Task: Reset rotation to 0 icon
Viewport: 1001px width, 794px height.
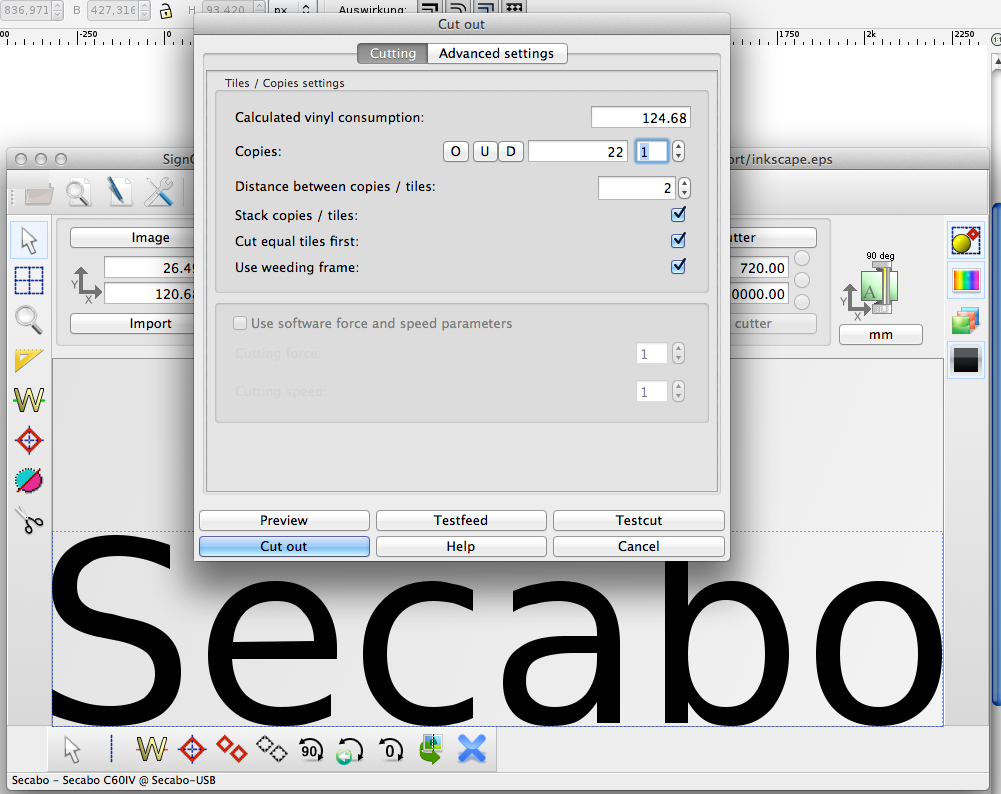Action: tap(390, 750)
